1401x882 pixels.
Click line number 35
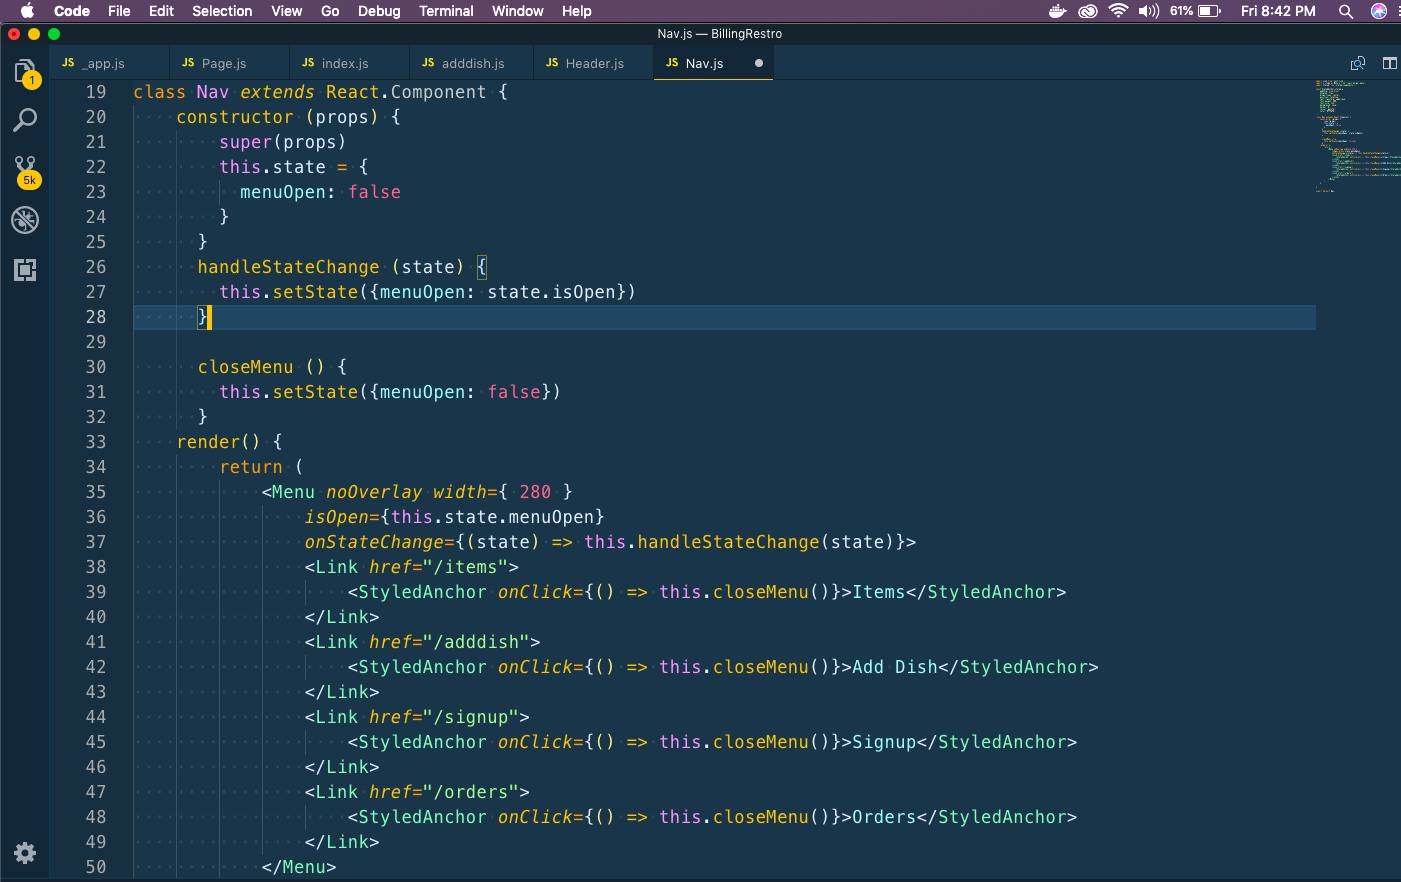(x=96, y=492)
